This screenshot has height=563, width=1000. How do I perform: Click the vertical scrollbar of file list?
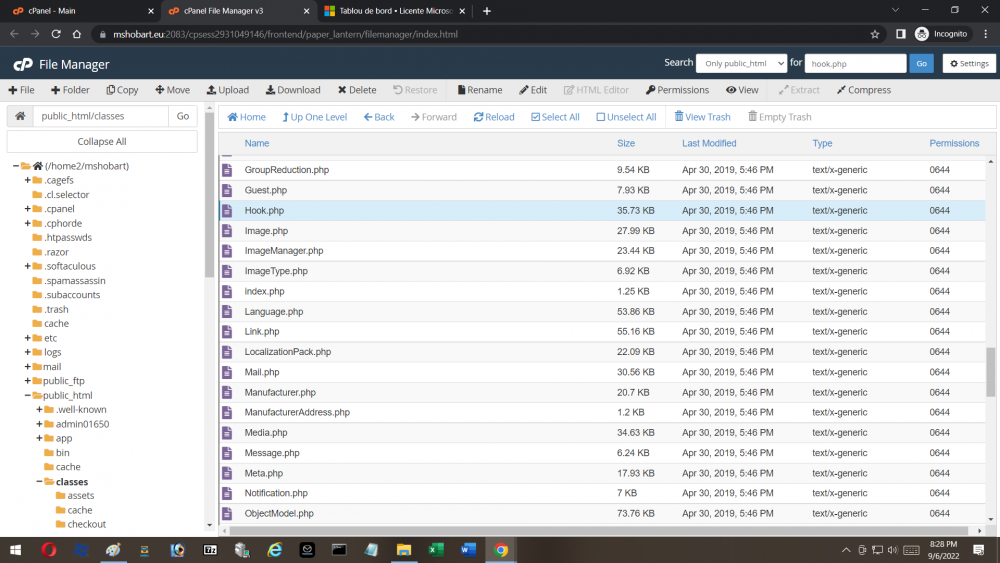point(990,372)
